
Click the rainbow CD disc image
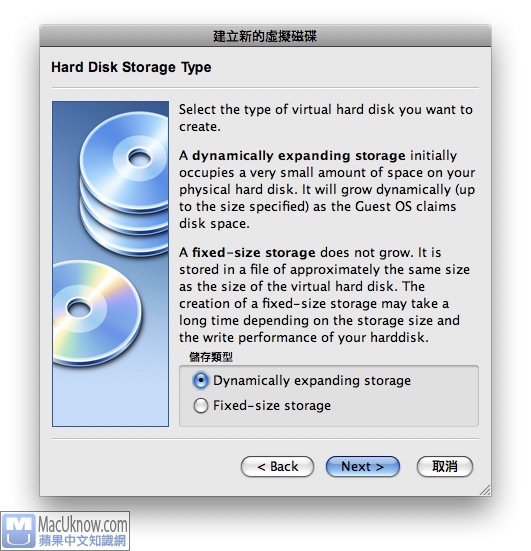(x=97, y=313)
